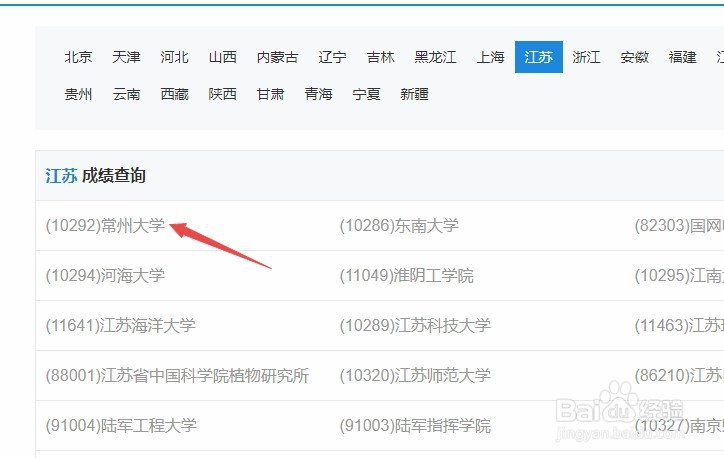724x458 pixels.
Task: Open the 山西 province tab
Action: (223, 57)
